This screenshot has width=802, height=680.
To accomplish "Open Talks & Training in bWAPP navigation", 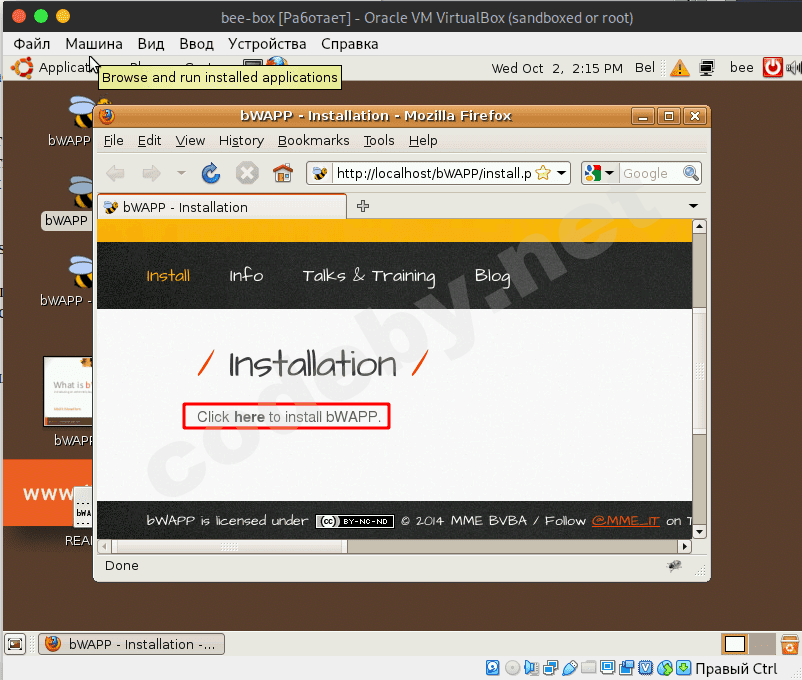I will pos(369,276).
